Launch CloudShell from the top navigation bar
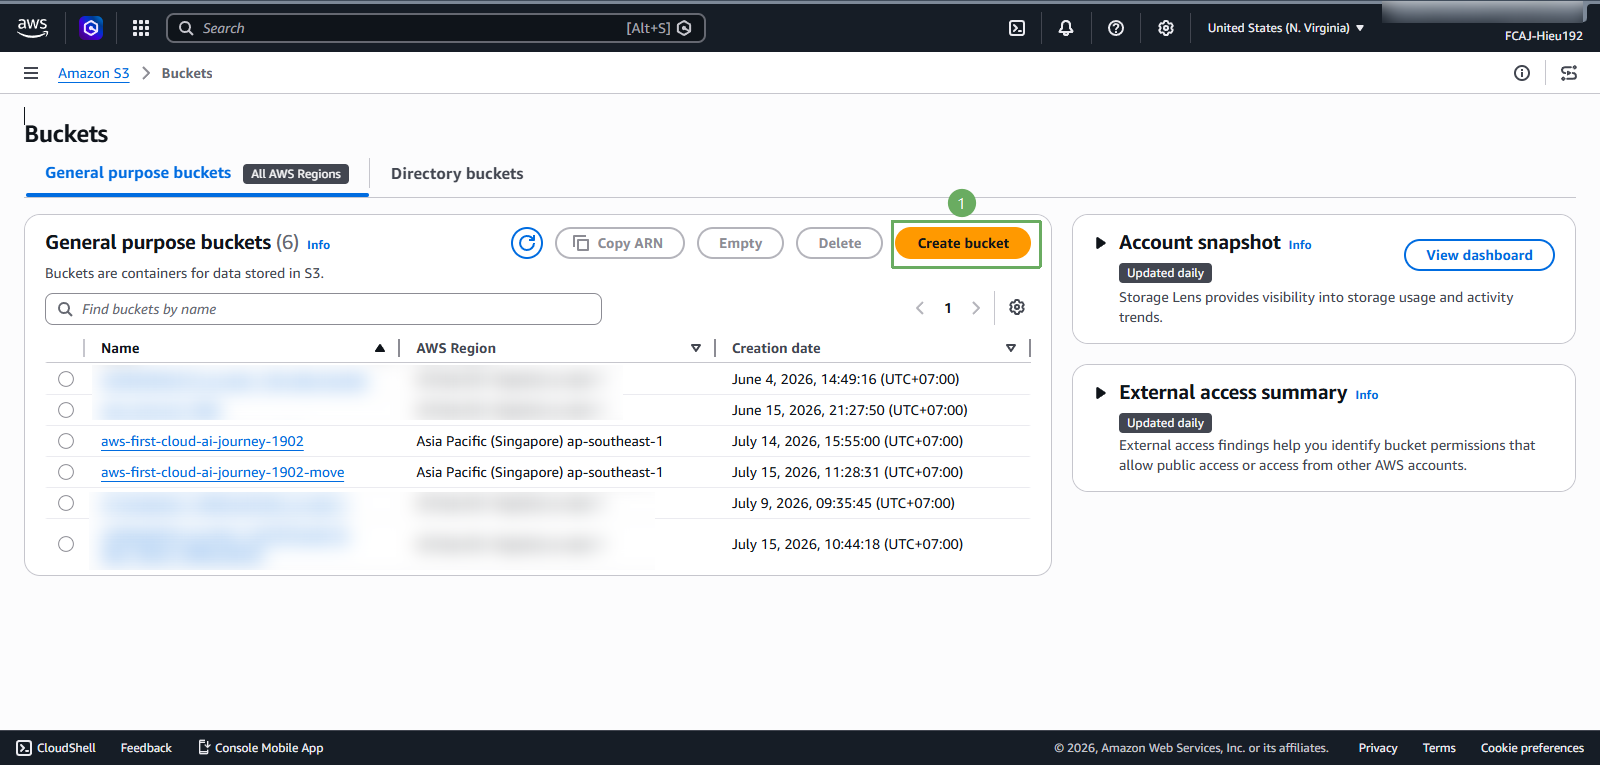The width and height of the screenshot is (1600, 765). [1017, 28]
